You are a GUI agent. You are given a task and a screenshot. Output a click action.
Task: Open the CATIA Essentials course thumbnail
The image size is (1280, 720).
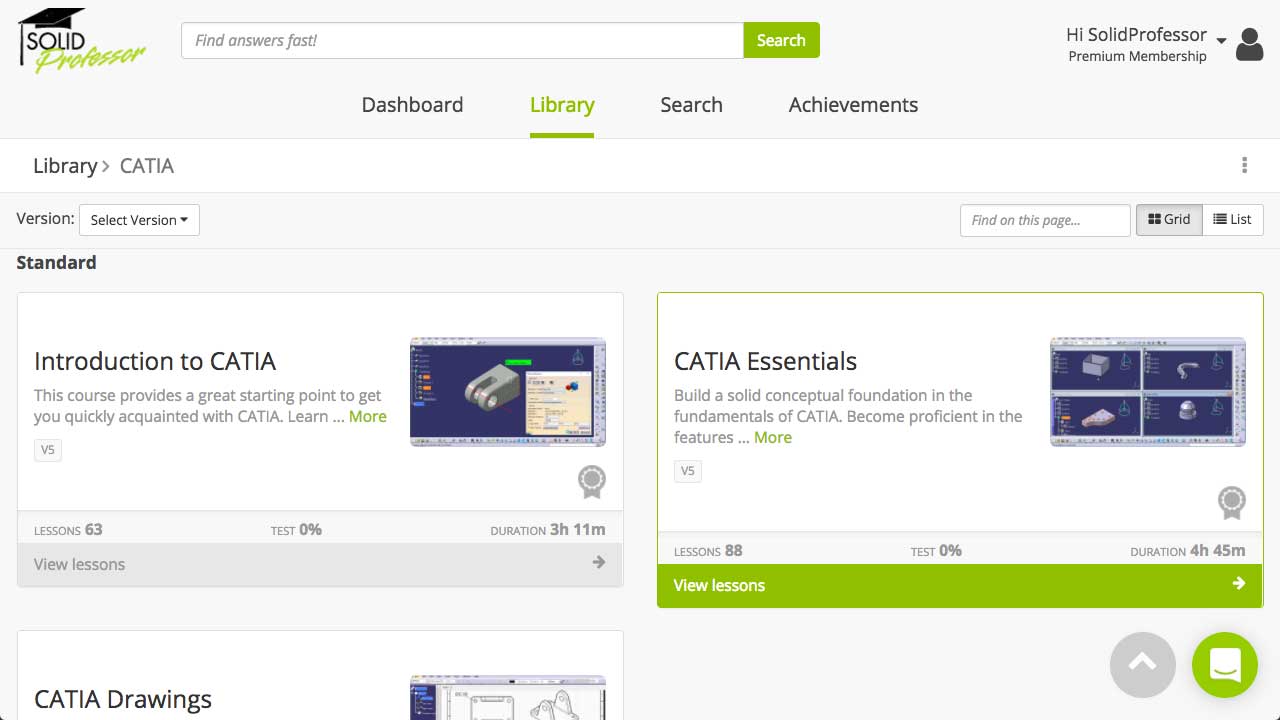tap(1147, 391)
